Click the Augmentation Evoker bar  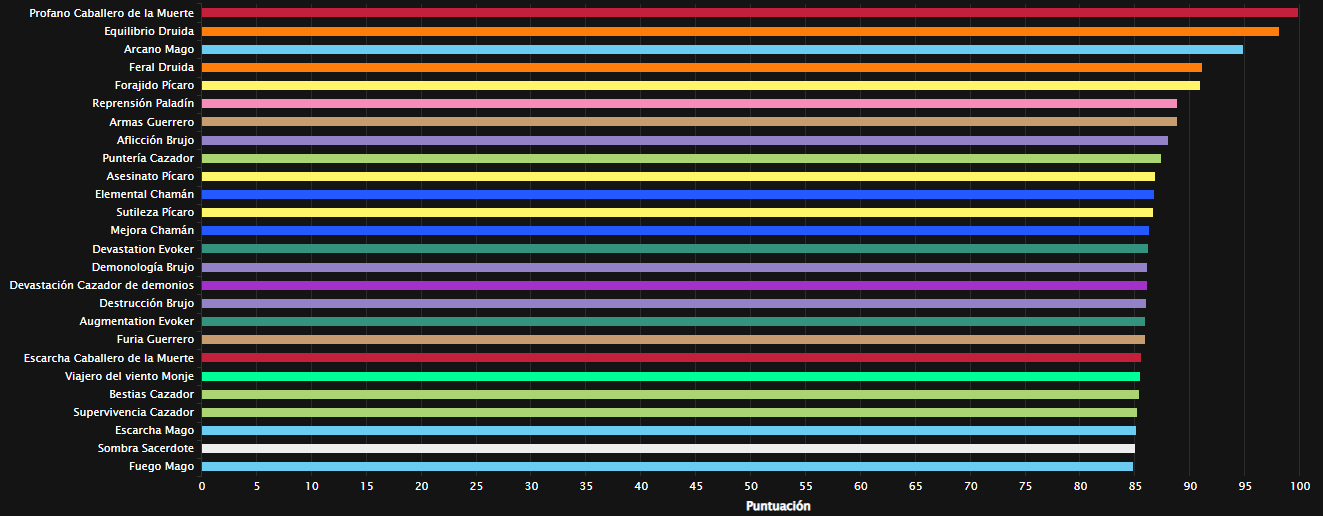click(x=673, y=321)
